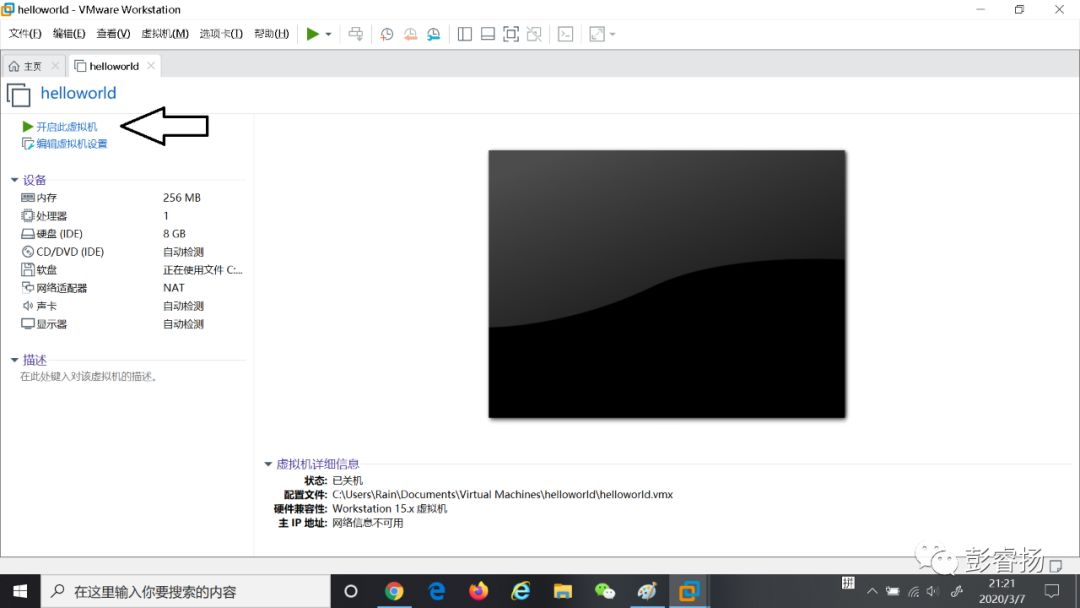This screenshot has height=608, width=1080.
Task: Open the 选项卡(T) menu
Action: tap(221, 34)
